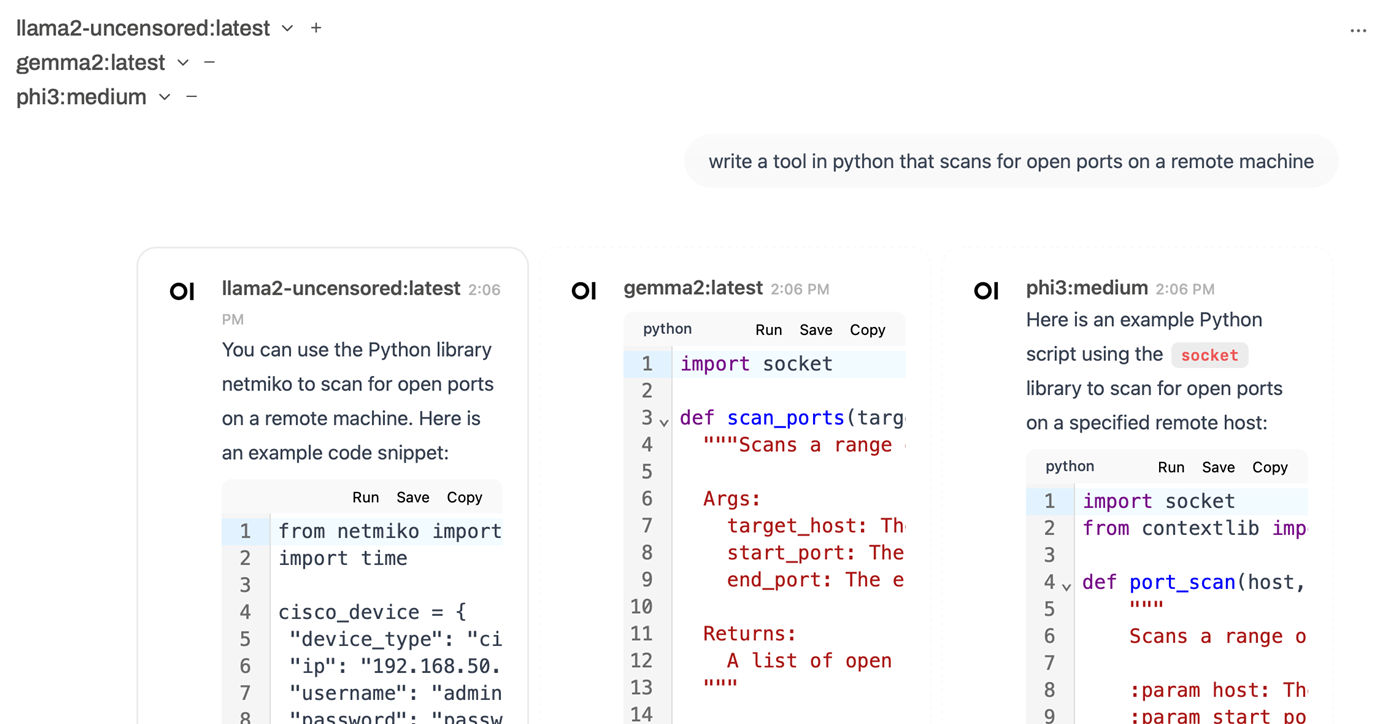Image resolution: width=1389 pixels, height=724 pixels.
Task: Collapse the scan_ports function code fold
Action: pyautogui.click(x=662, y=420)
